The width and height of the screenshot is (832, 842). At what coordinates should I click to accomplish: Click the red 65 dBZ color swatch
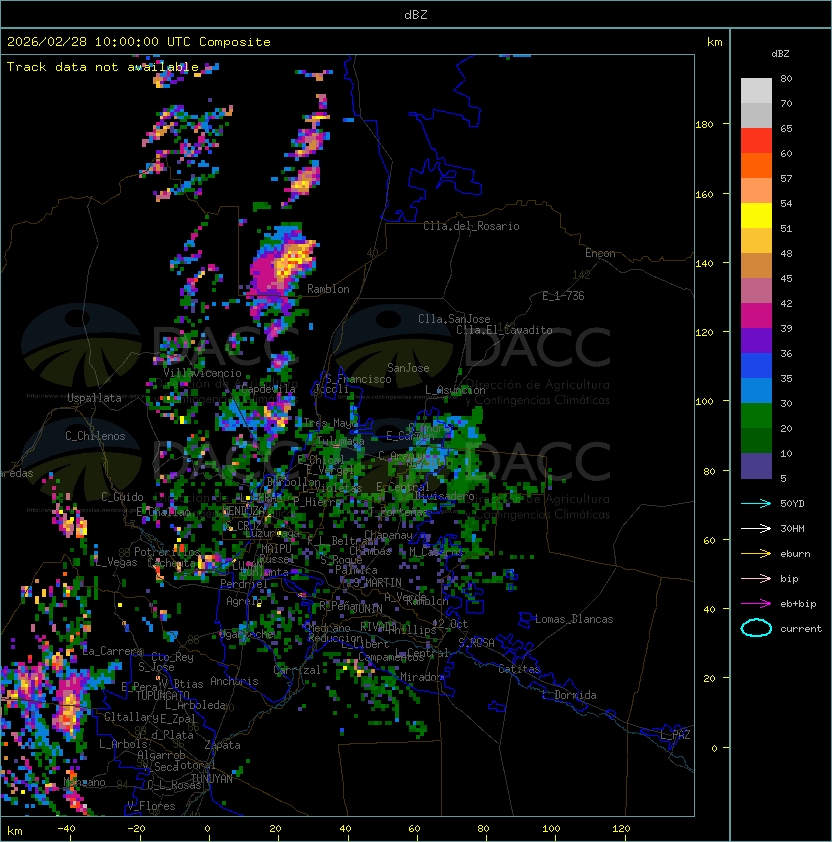(756, 141)
